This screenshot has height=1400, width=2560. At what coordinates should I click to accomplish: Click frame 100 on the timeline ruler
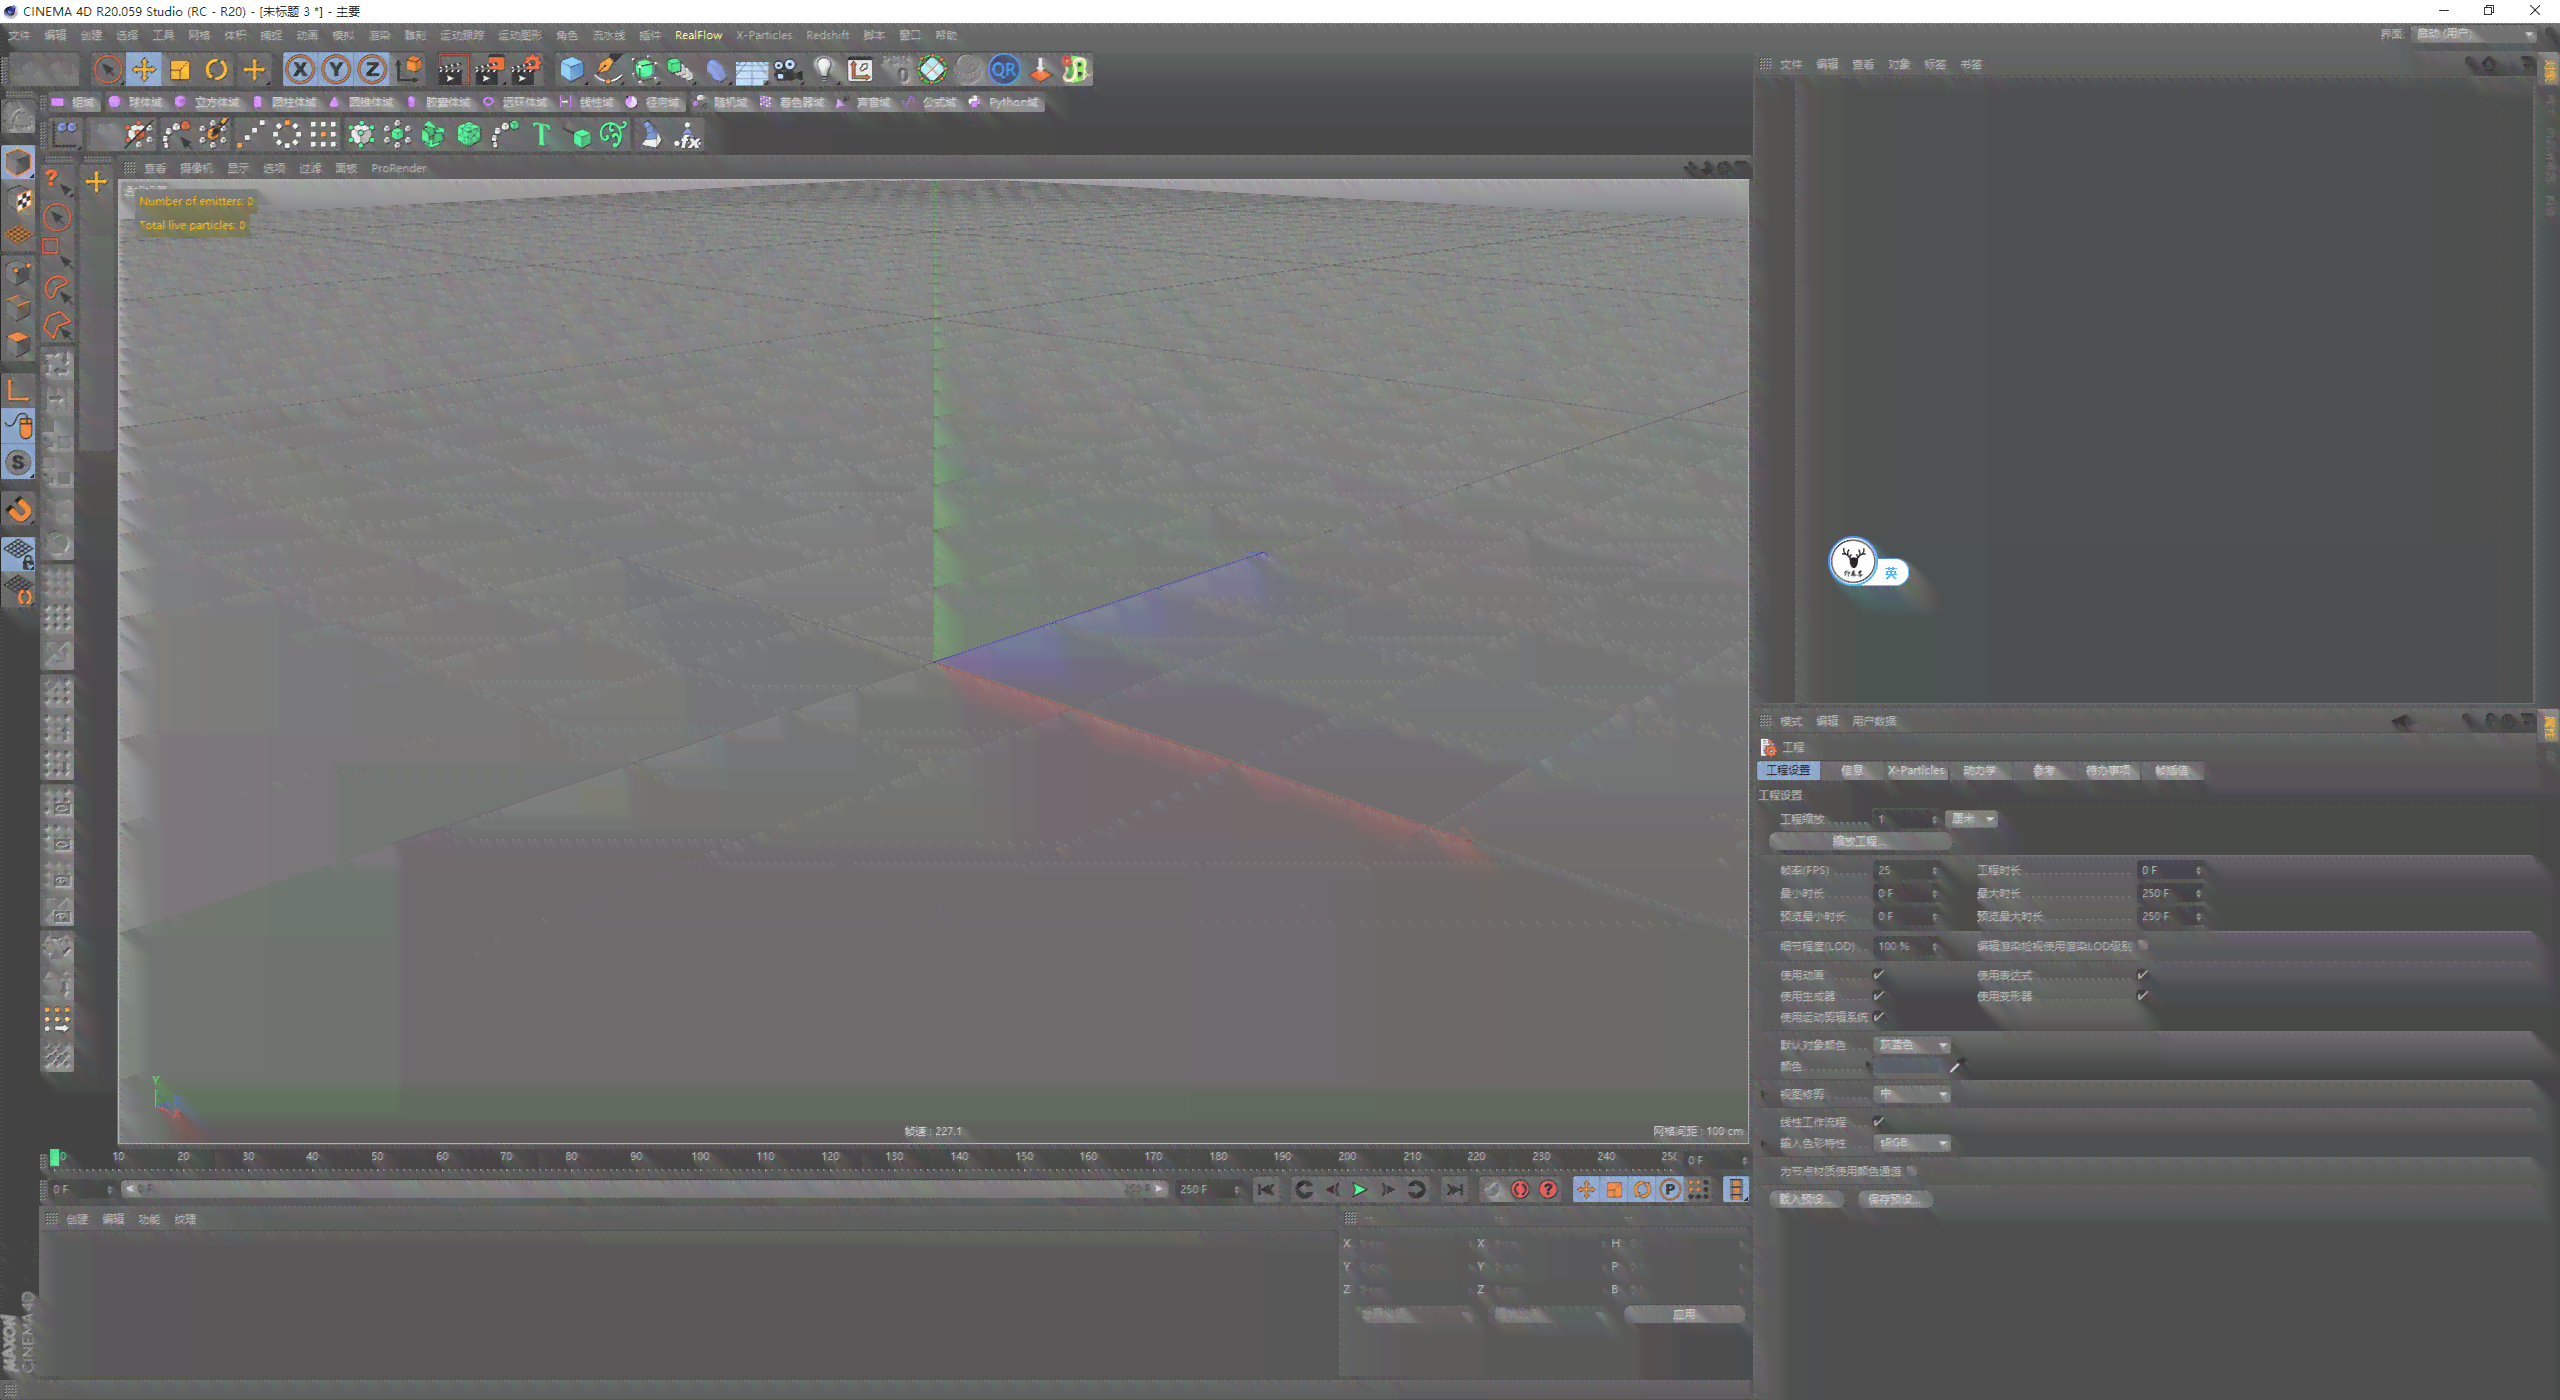click(x=700, y=1157)
